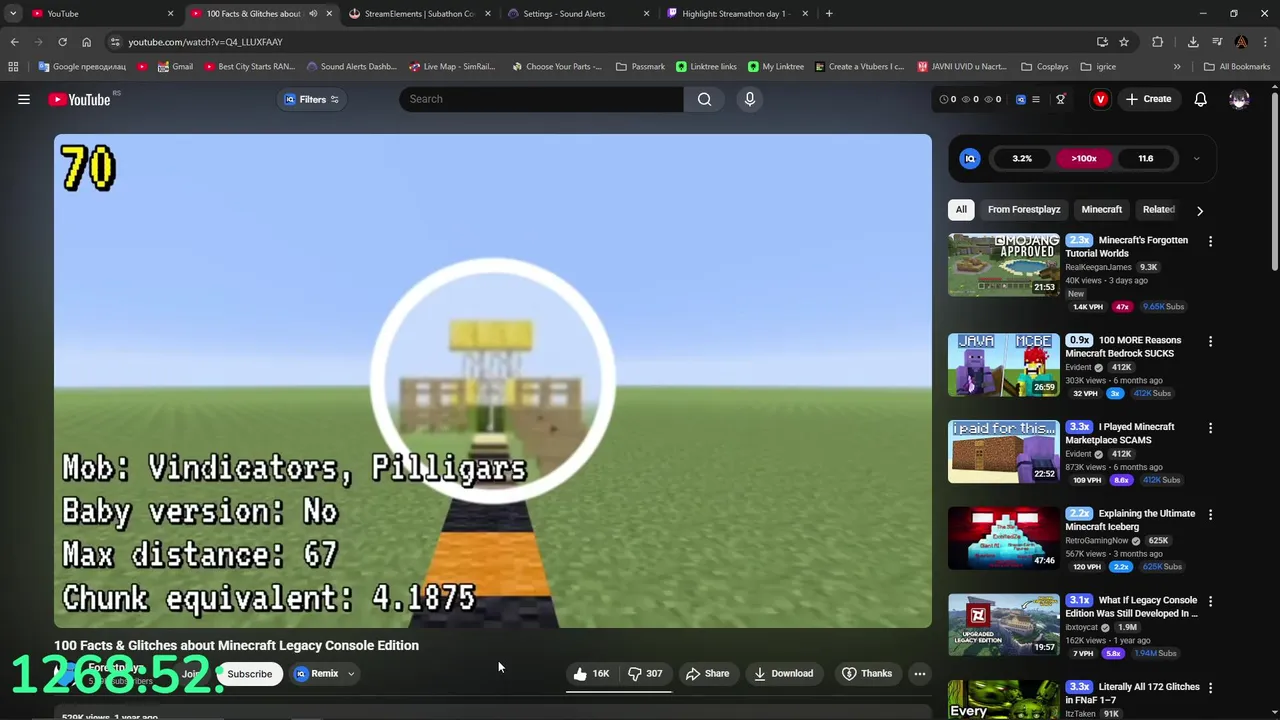Open more actions ellipsis under video
Screen dimensions: 1280x720
pyautogui.click(x=920, y=674)
